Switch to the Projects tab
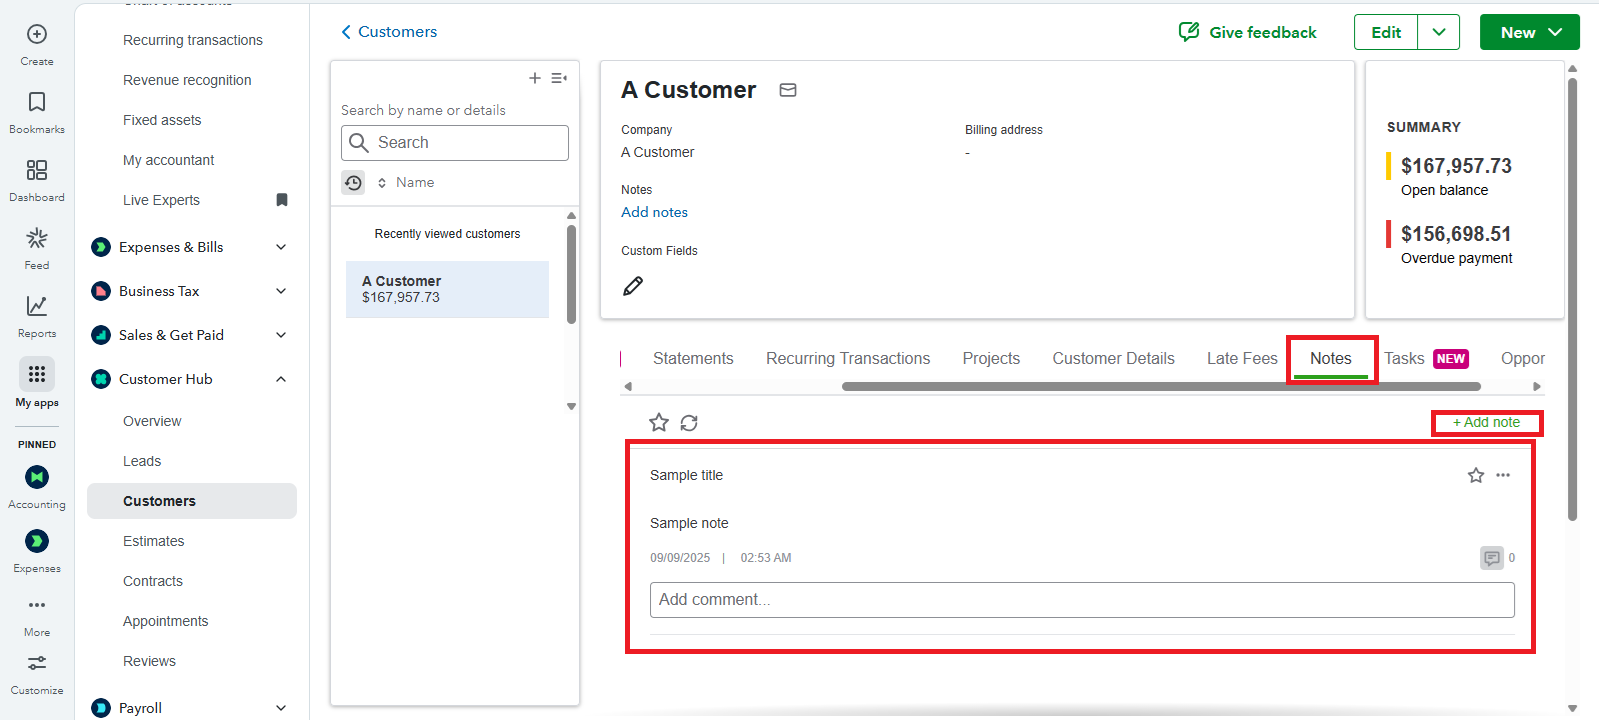Screen dimensions: 1599x720 (991, 359)
